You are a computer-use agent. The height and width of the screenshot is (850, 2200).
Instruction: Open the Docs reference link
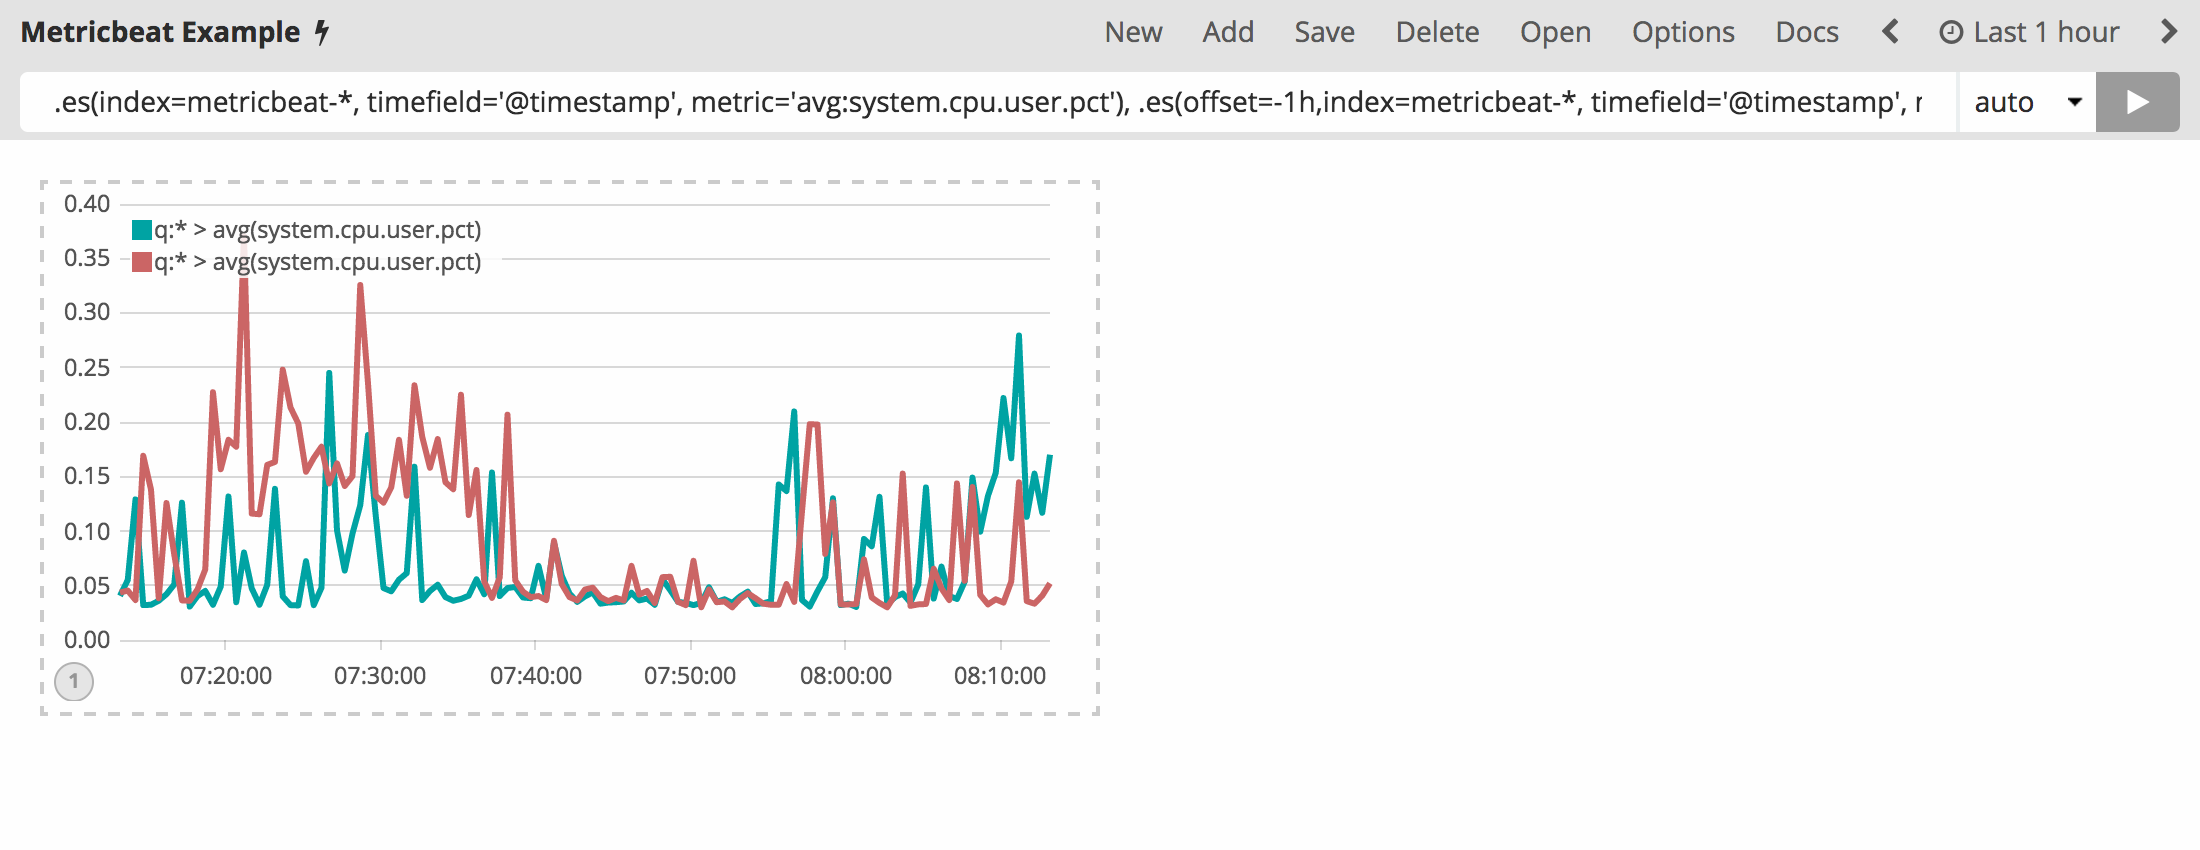pyautogui.click(x=1807, y=32)
